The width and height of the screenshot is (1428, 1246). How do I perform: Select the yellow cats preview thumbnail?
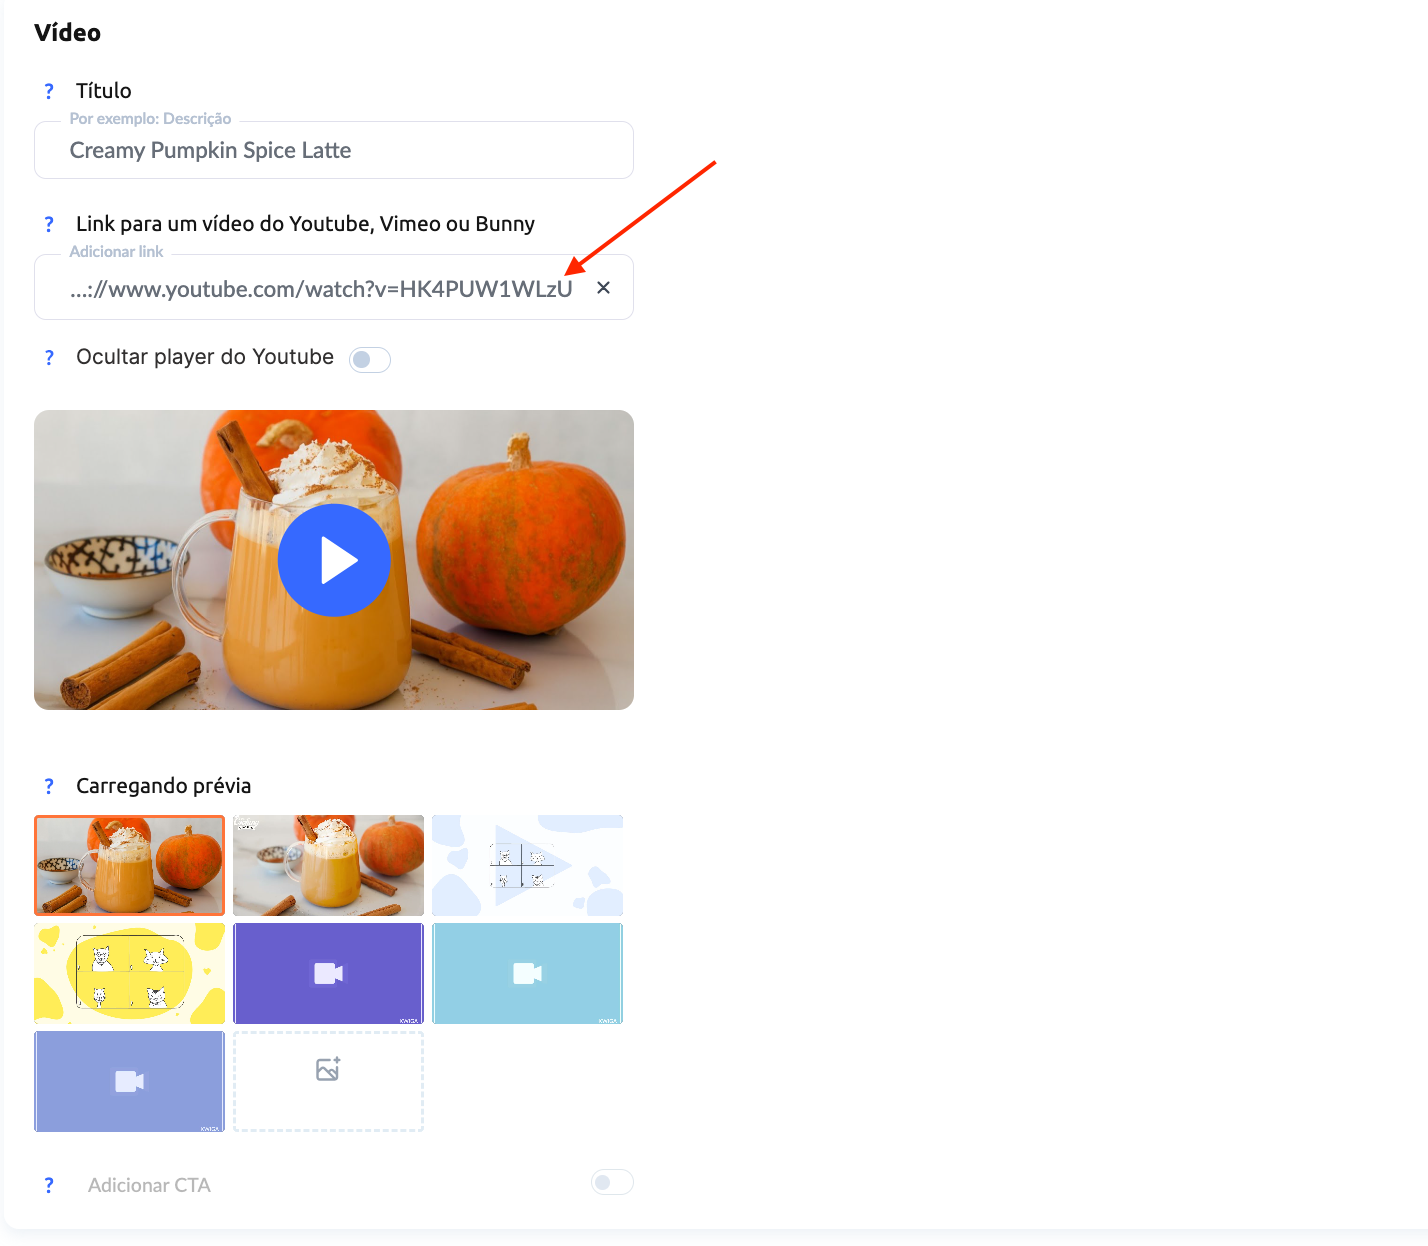click(129, 973)
